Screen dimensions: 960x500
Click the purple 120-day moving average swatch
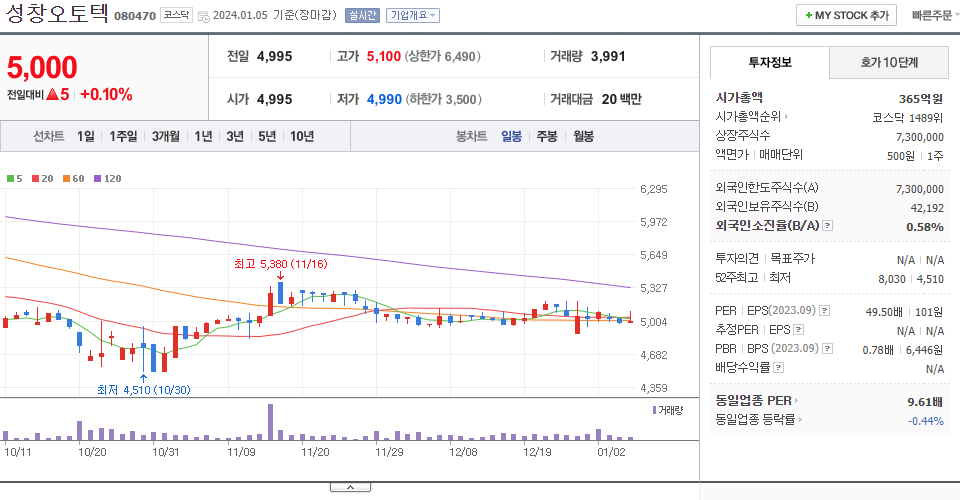click(x=97, y=179)
